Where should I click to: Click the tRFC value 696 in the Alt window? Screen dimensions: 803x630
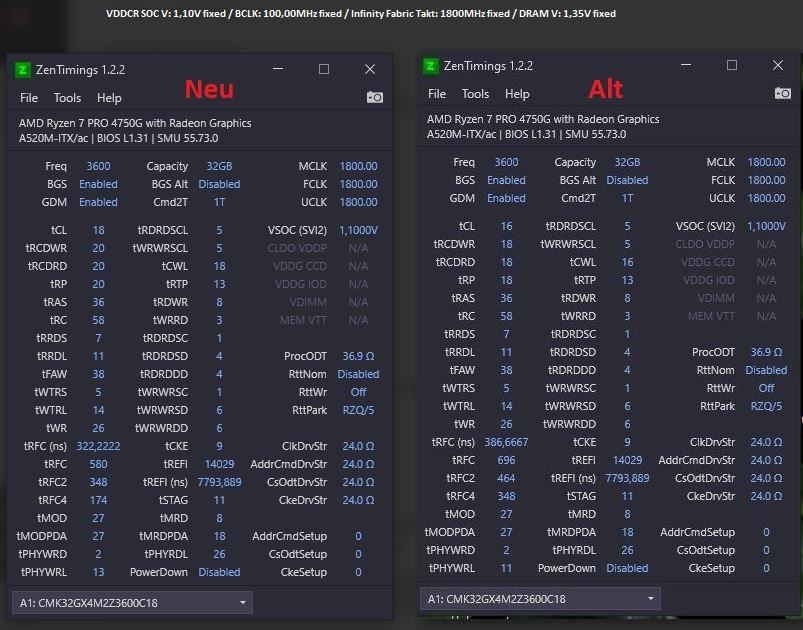coord(506,460)
